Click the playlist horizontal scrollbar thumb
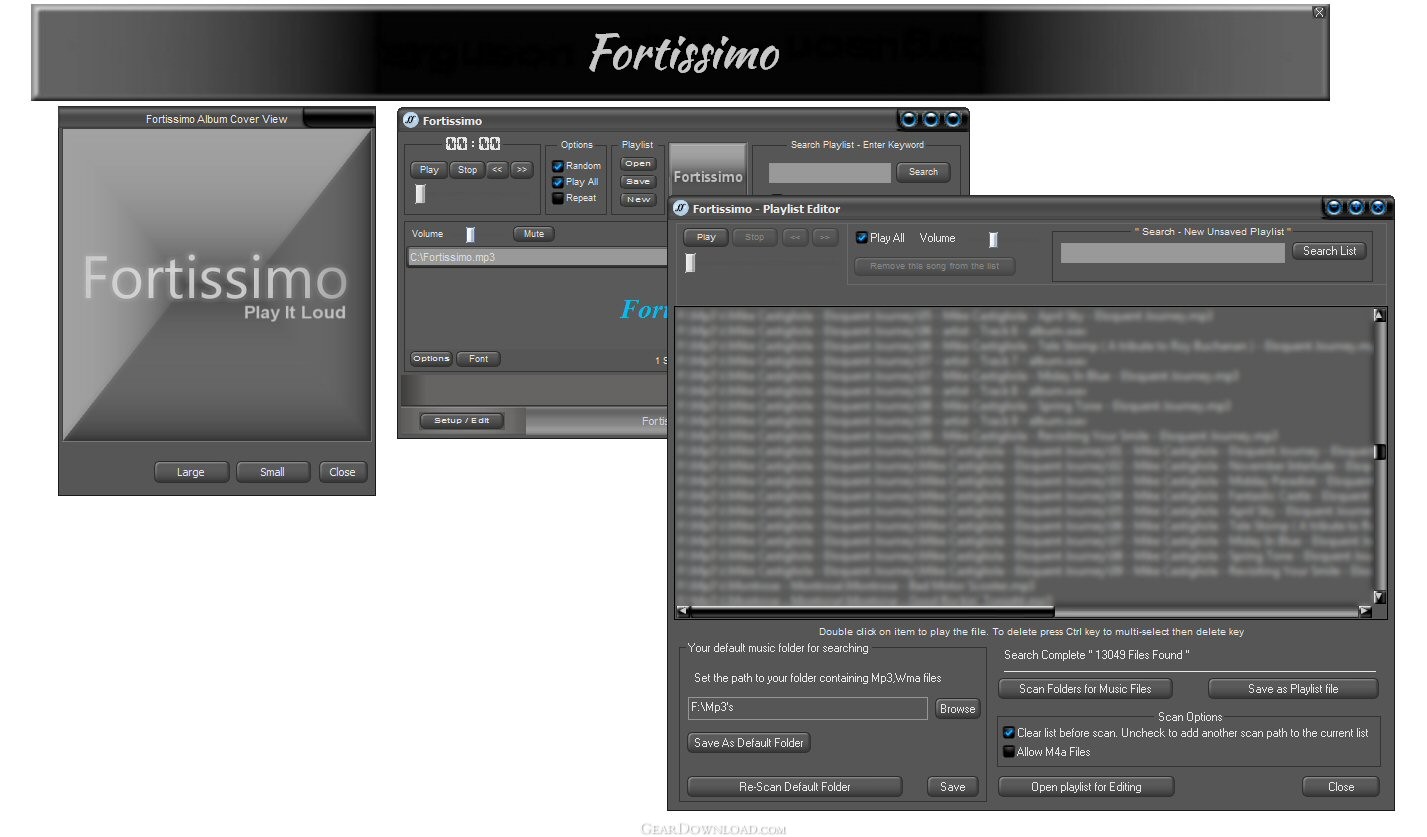The image size is (1427, 837). click(872, 611)
